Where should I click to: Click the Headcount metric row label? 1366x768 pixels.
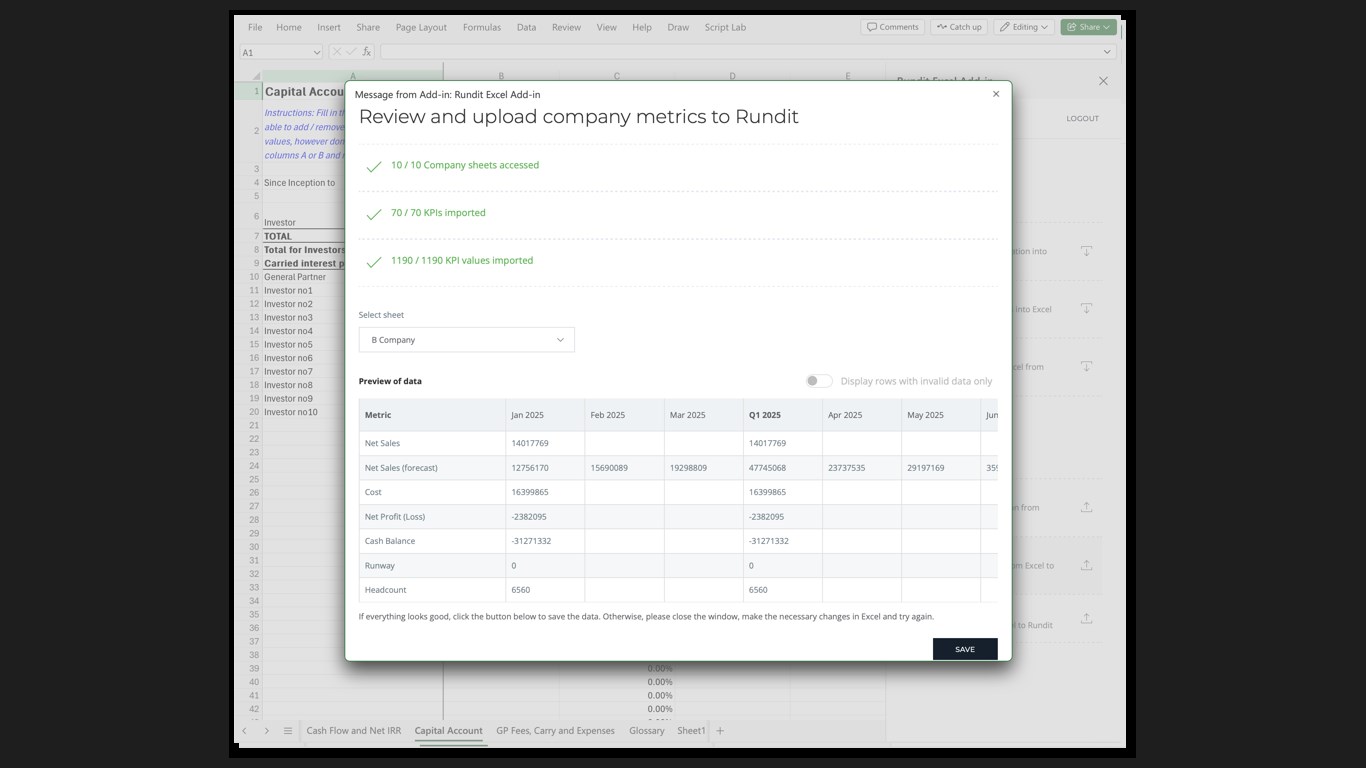(x=386, y=590)
